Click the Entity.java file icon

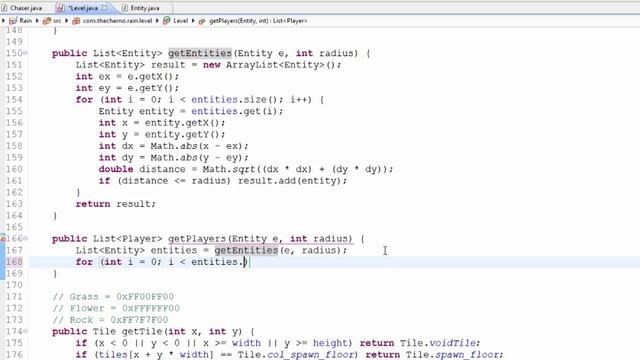(x=125, y=8)
